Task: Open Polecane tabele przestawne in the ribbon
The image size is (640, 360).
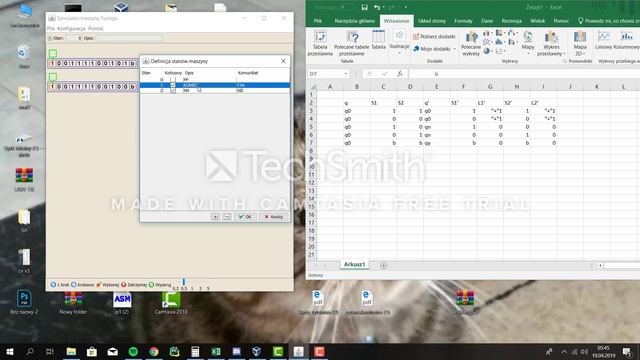Action: point(351,43)
